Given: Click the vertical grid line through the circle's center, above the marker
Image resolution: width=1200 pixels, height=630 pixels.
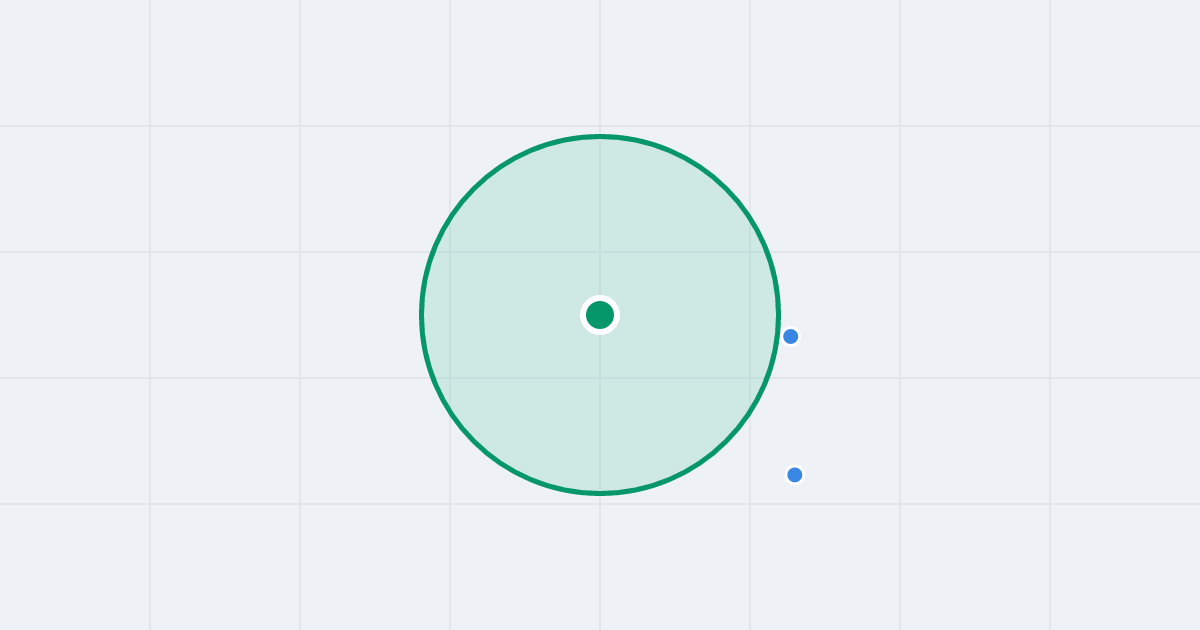Looking at the screenshot, I should (x=600, y=220).
